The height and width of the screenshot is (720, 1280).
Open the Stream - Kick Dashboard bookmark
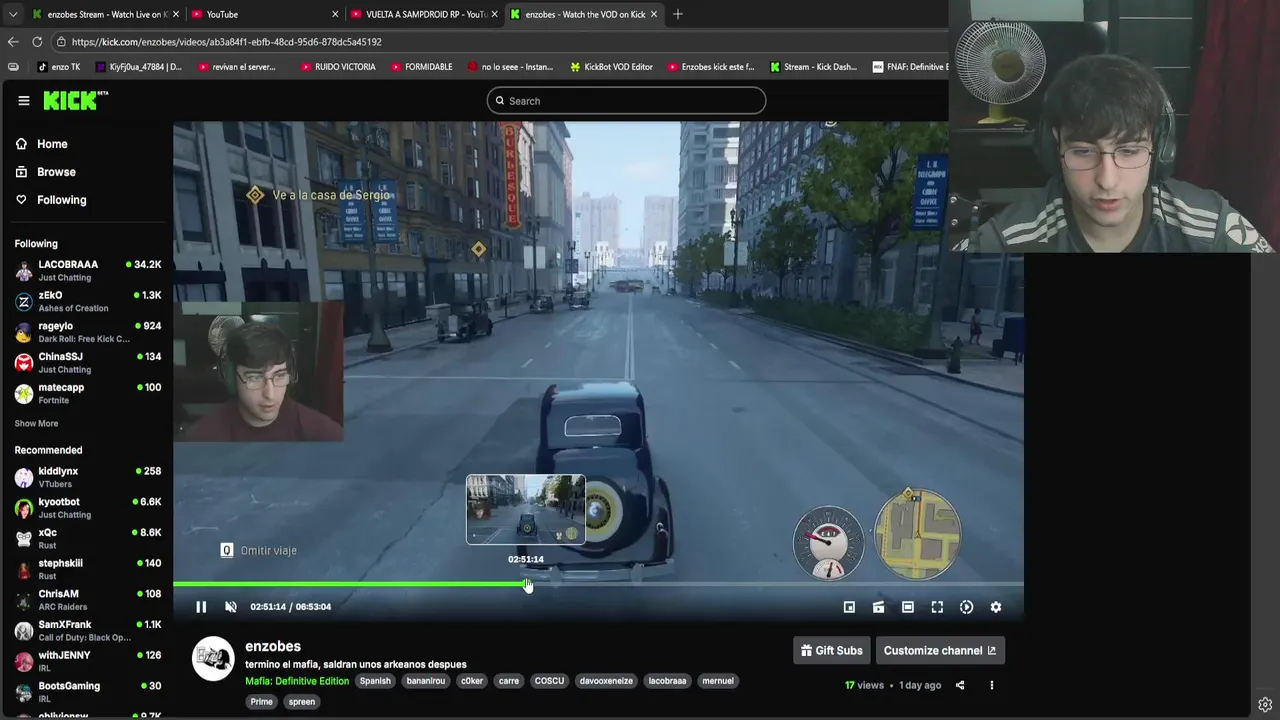coord(813,67)
